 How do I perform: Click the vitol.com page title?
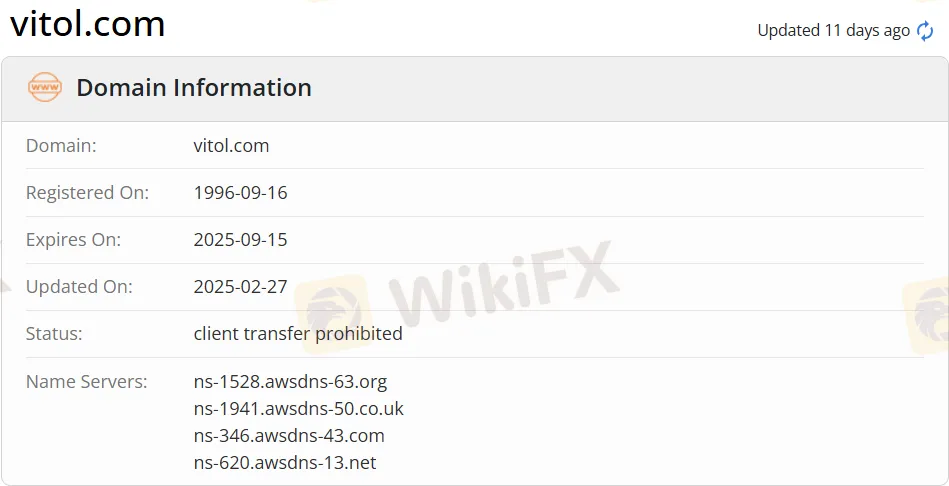tap(88, 24)
